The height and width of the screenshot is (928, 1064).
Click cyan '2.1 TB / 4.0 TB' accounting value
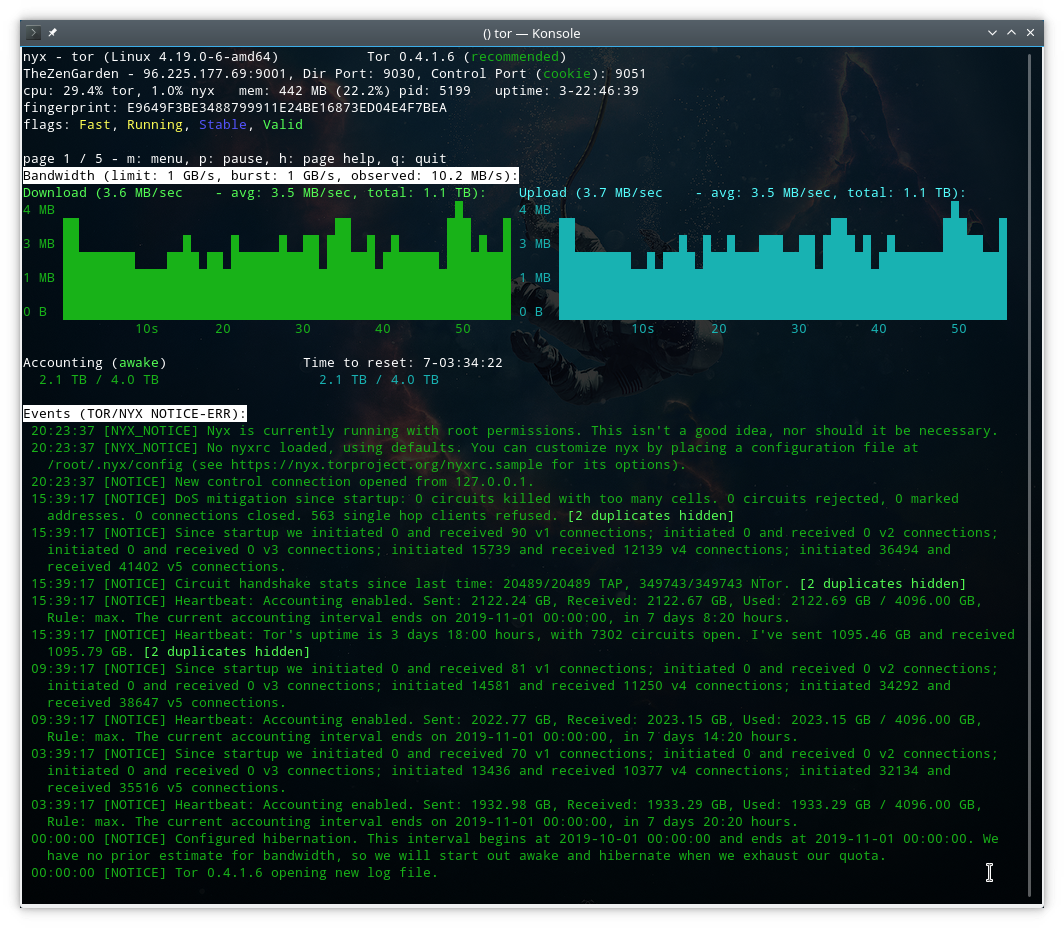coord(379,380)
